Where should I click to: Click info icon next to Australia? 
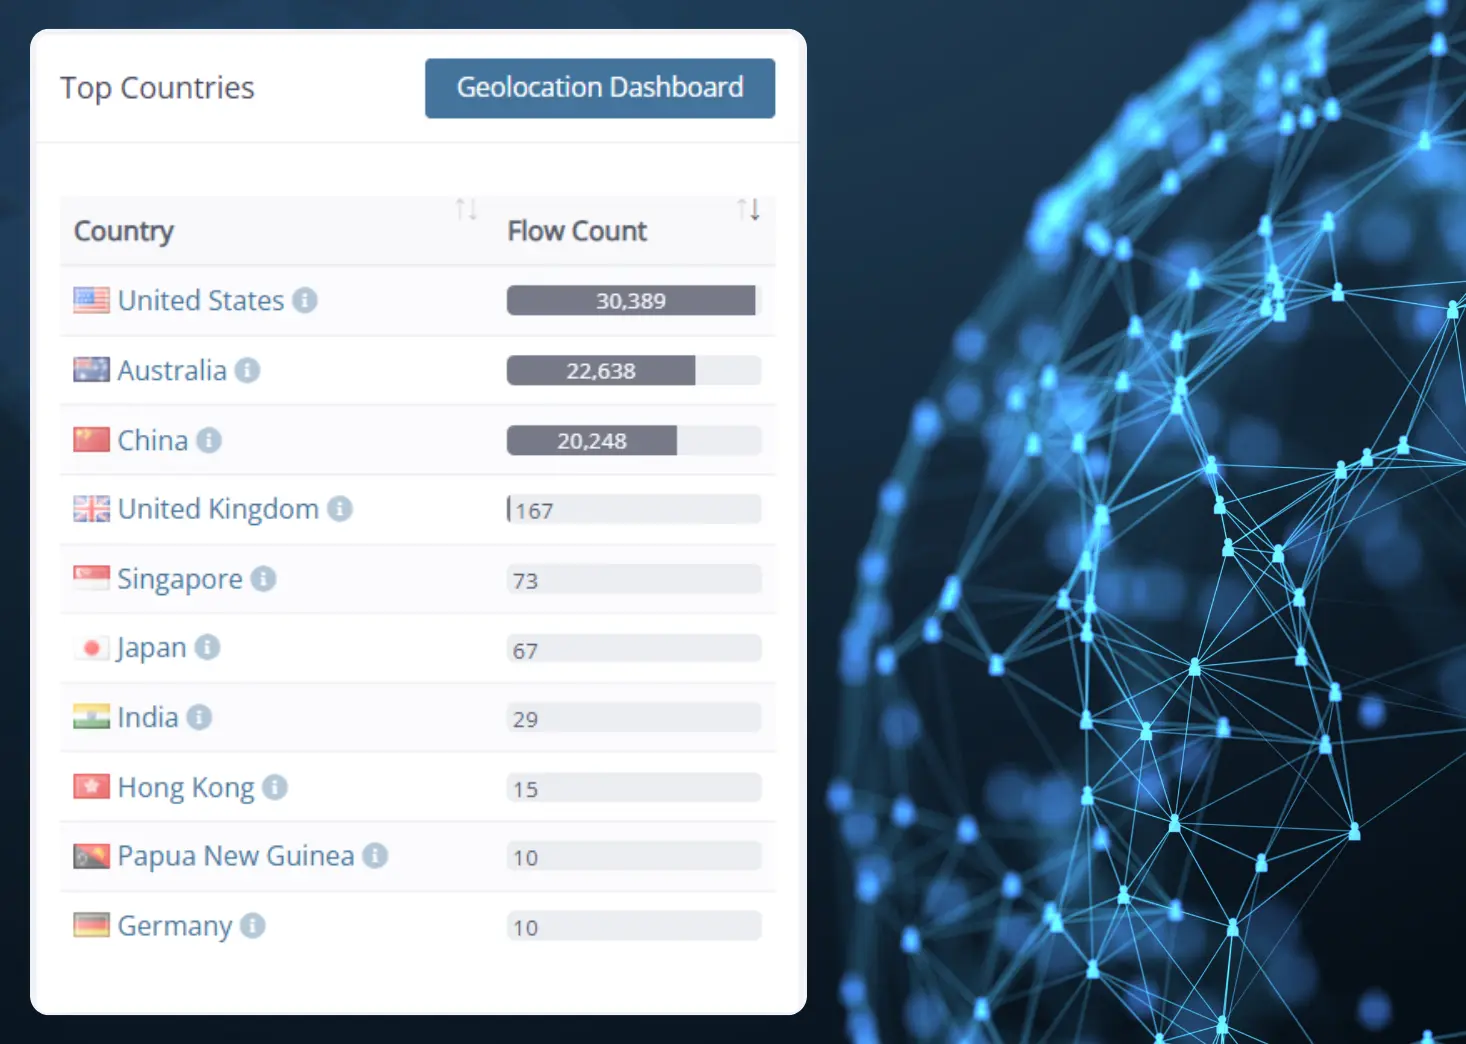(247, 371)
